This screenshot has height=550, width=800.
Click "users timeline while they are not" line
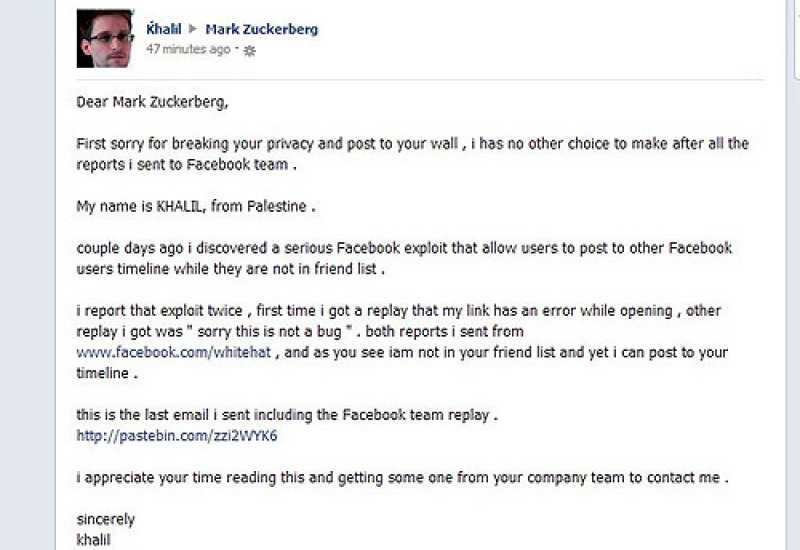pos(230,269)
